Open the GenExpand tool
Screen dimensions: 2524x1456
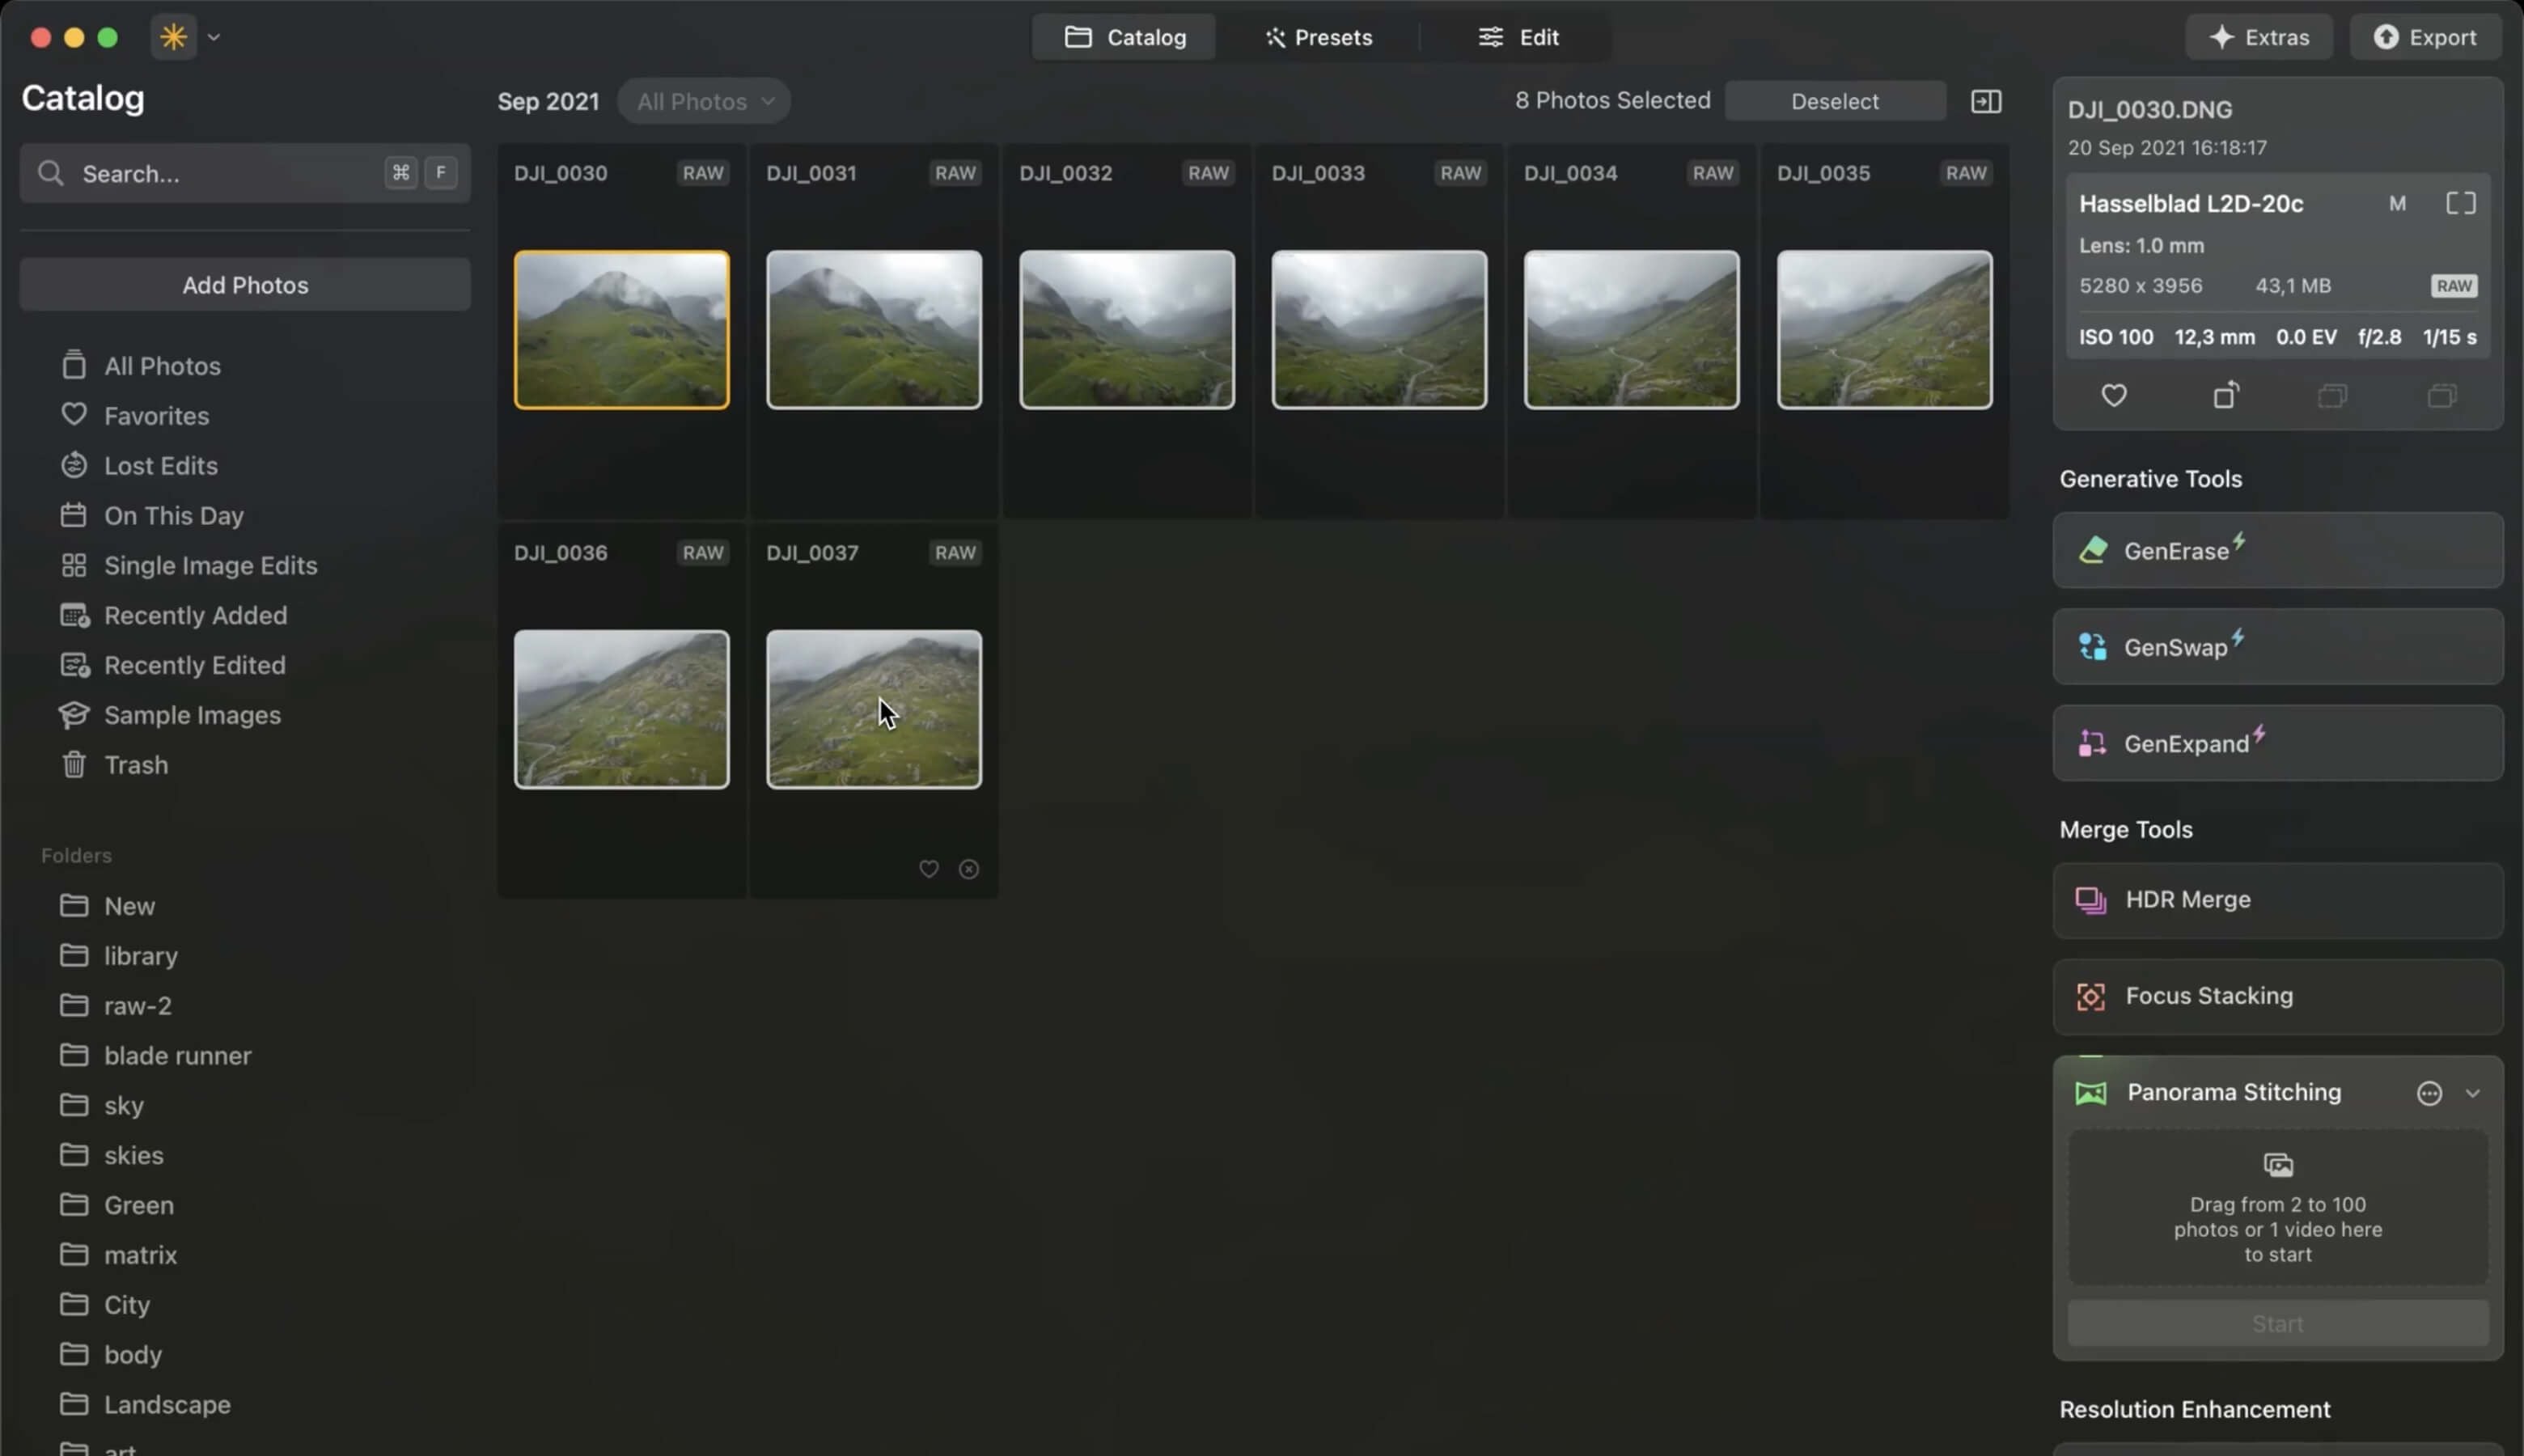coord(2277,744)
